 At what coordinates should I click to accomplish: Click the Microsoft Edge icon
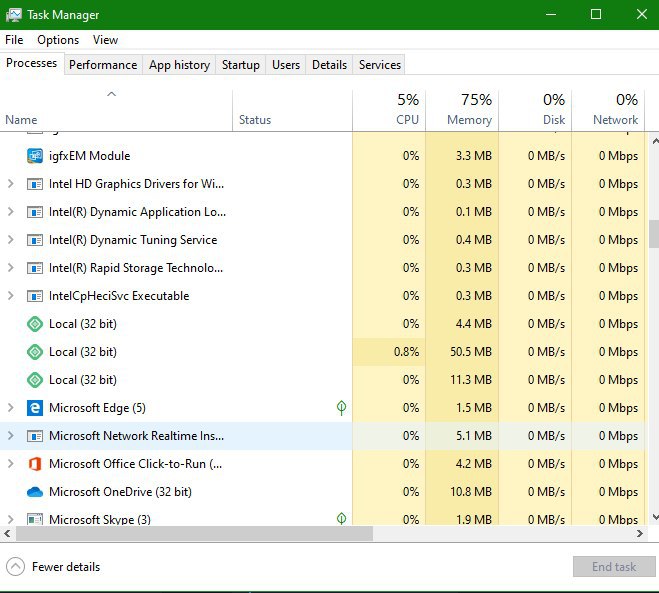click(35, 408)
